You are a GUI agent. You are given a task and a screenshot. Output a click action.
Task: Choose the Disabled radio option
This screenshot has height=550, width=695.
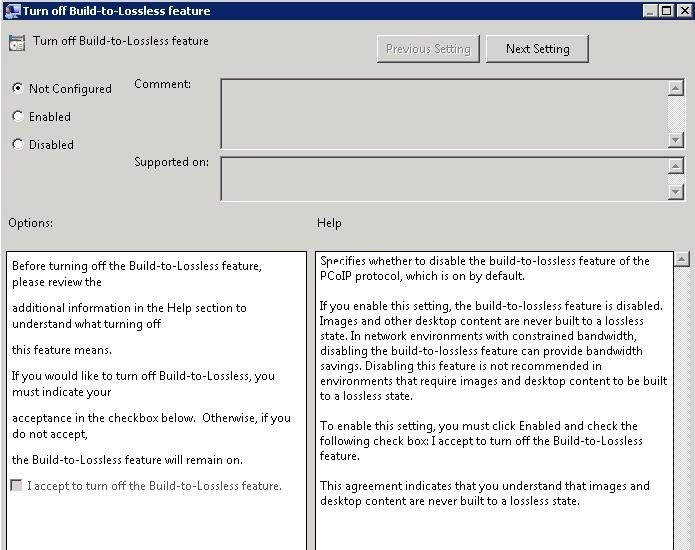[18, 144]
